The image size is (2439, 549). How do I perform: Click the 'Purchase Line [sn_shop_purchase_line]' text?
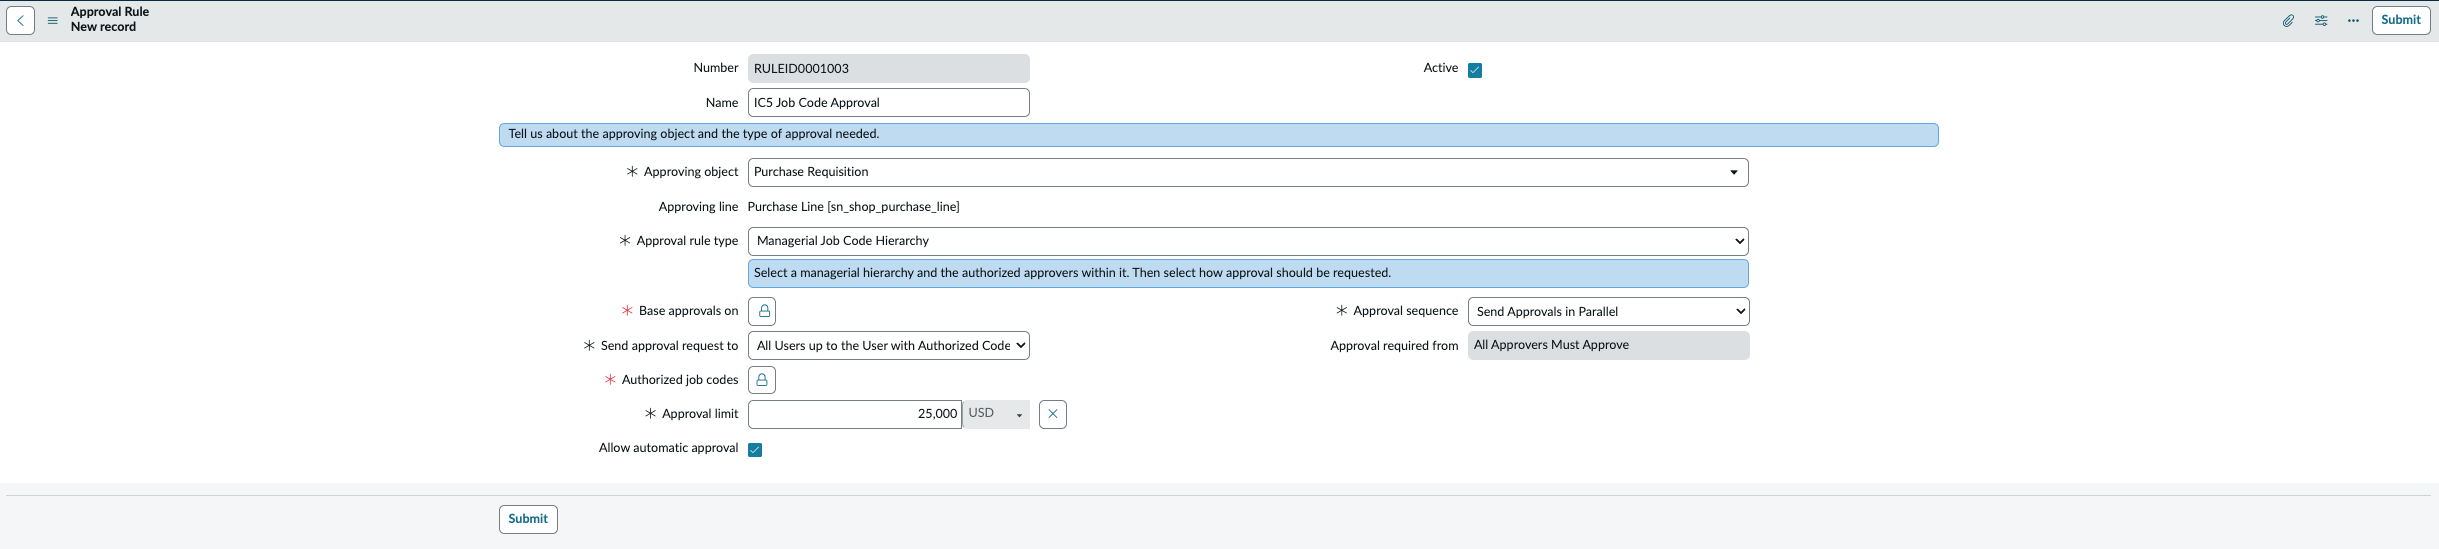pos(853,207)
